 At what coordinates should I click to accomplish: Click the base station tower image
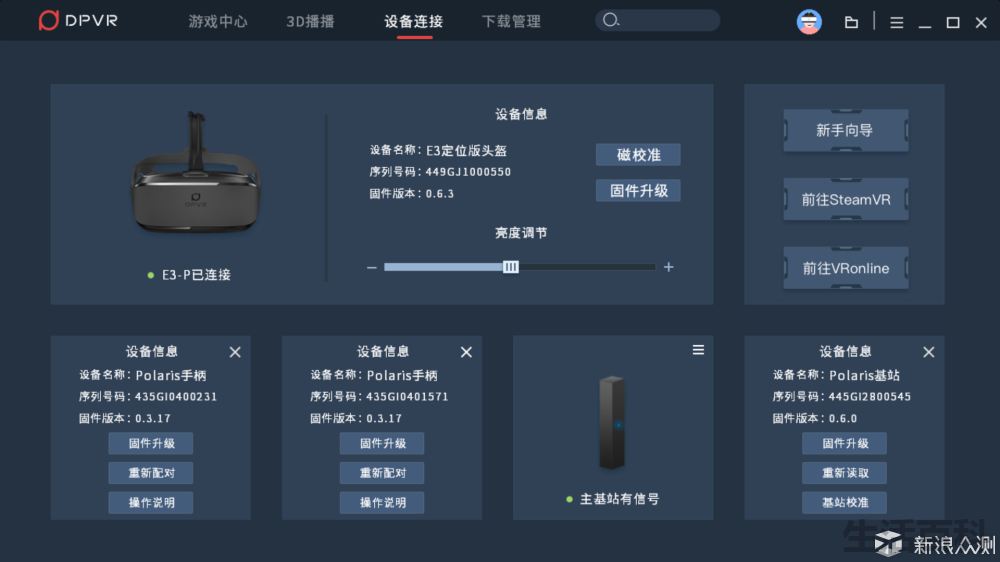(612, 422)
